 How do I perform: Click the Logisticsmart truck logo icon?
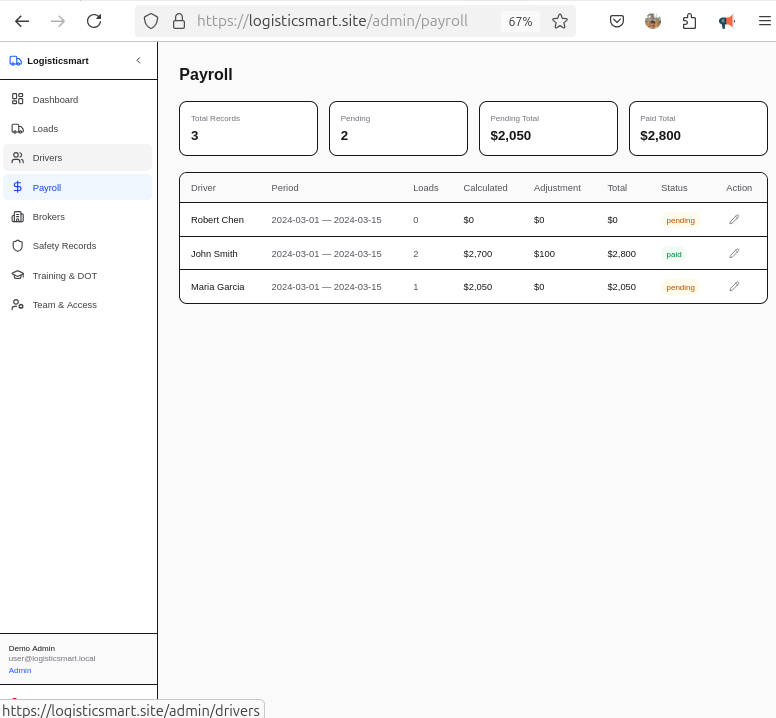(15, 61)
